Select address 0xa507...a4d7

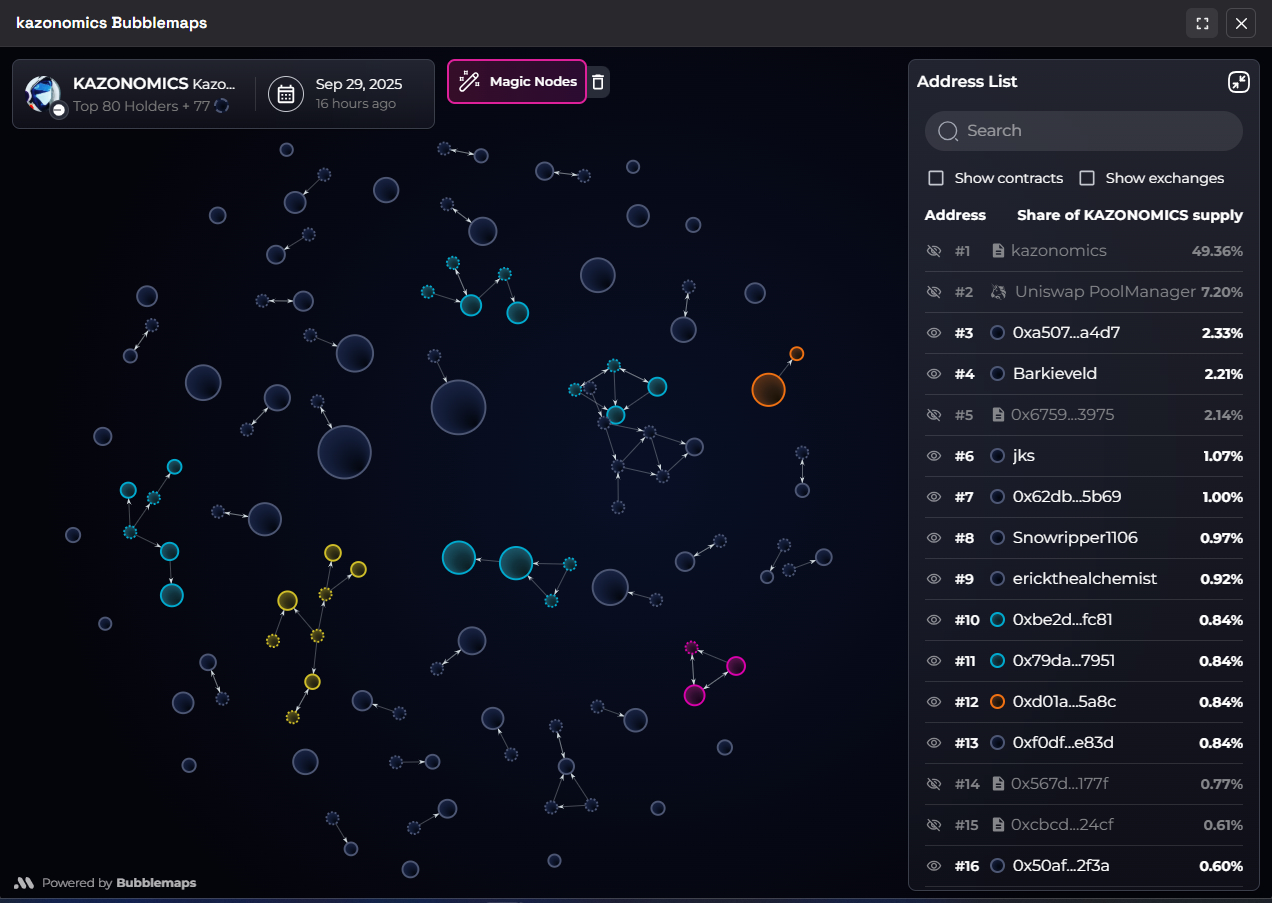1066,333
